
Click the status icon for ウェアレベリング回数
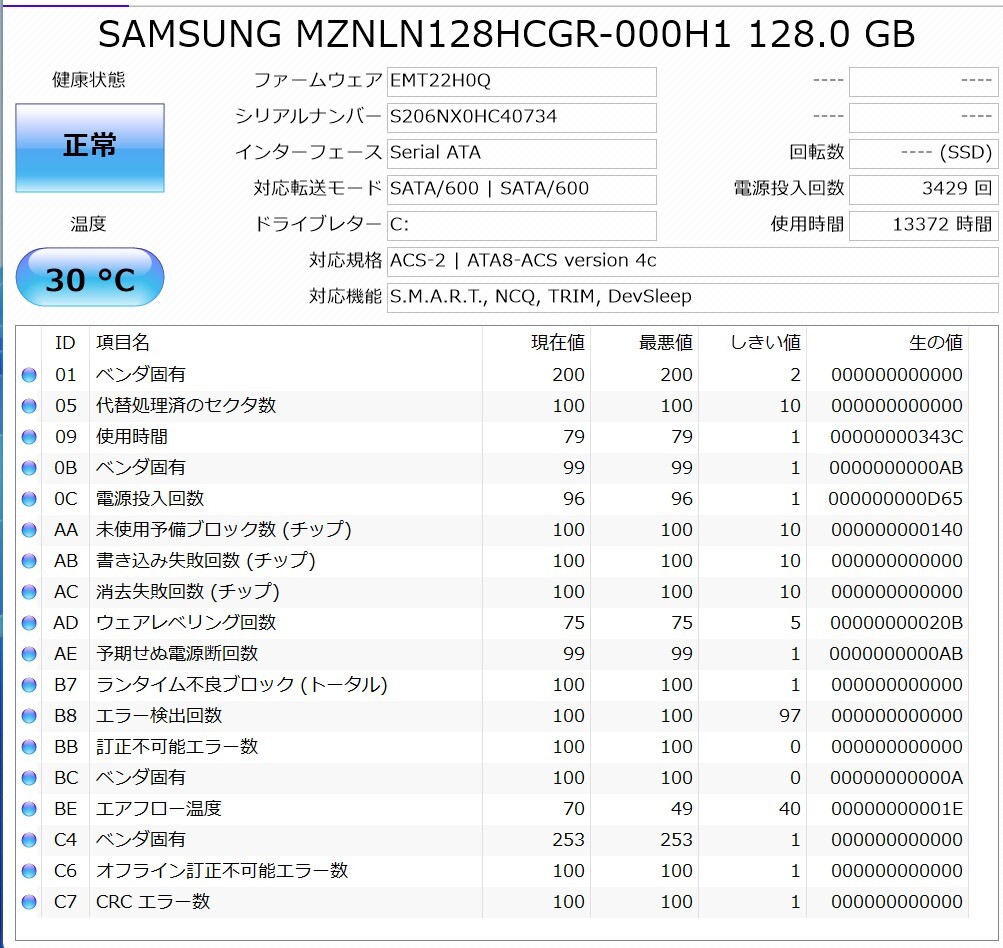(x=29, y=623)
